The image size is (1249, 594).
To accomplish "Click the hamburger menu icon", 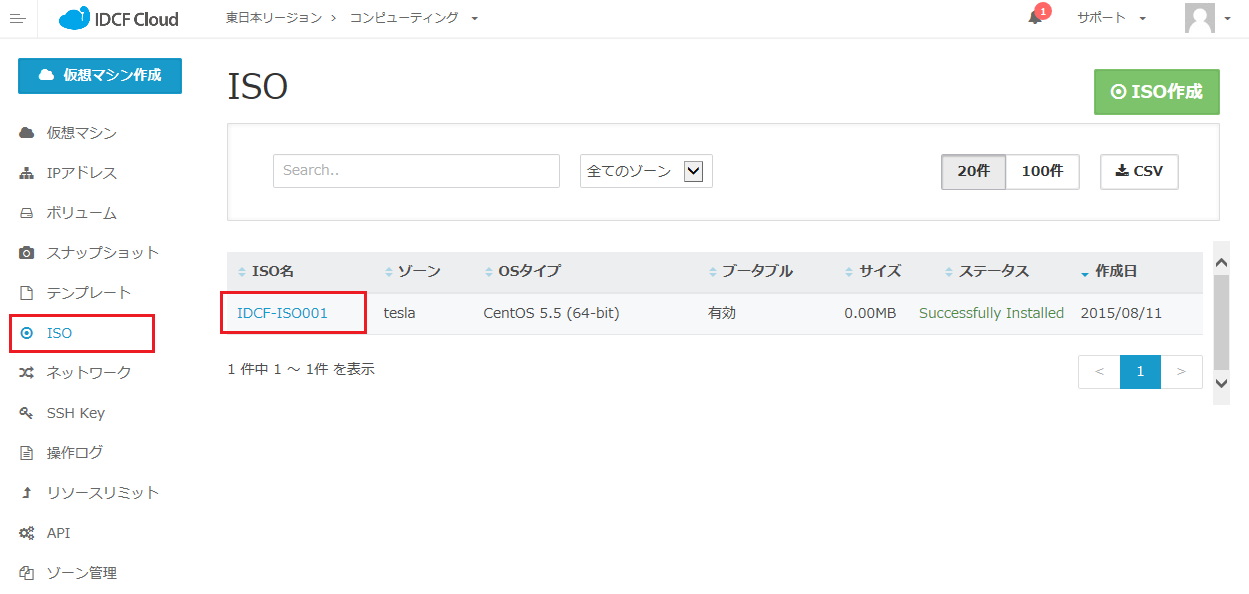I will coord(17,19).
